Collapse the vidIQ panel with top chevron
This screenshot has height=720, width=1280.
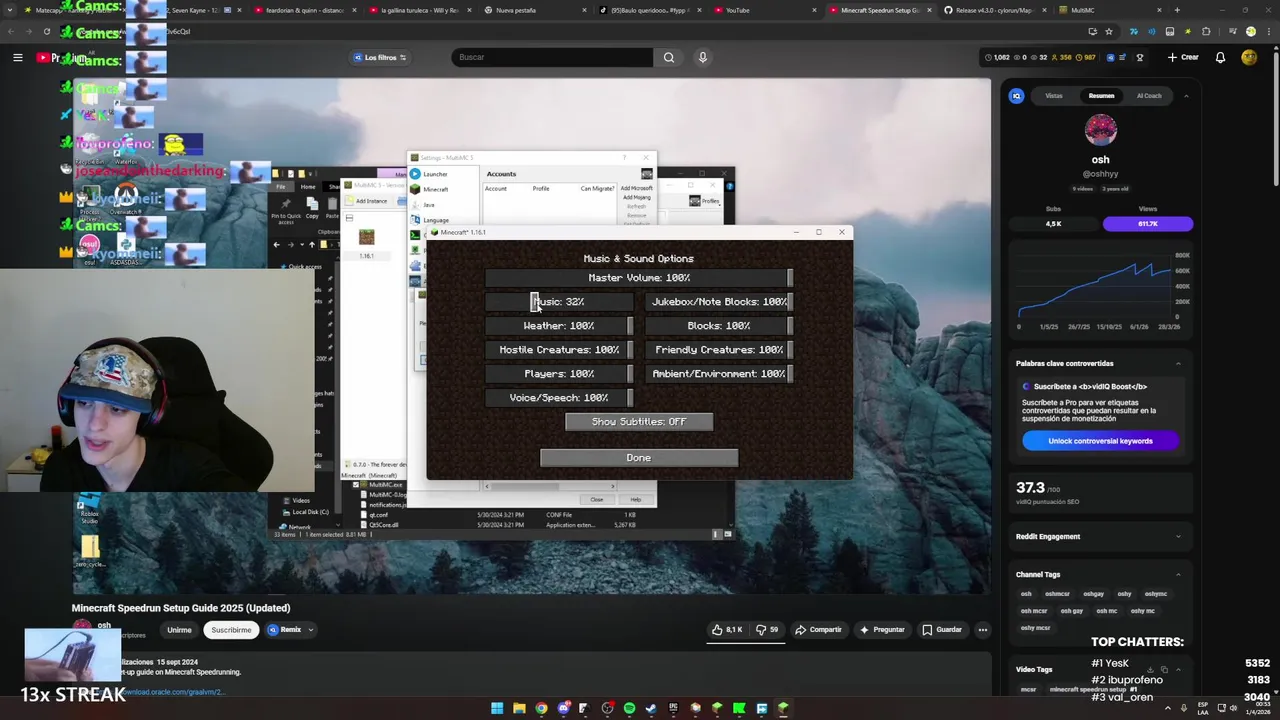[1186, 96]
